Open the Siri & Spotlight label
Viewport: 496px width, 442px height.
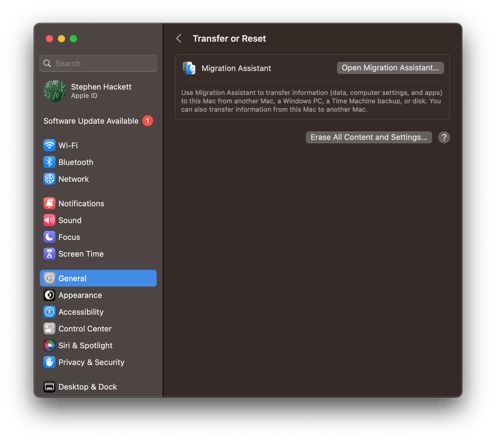(85, 346)
